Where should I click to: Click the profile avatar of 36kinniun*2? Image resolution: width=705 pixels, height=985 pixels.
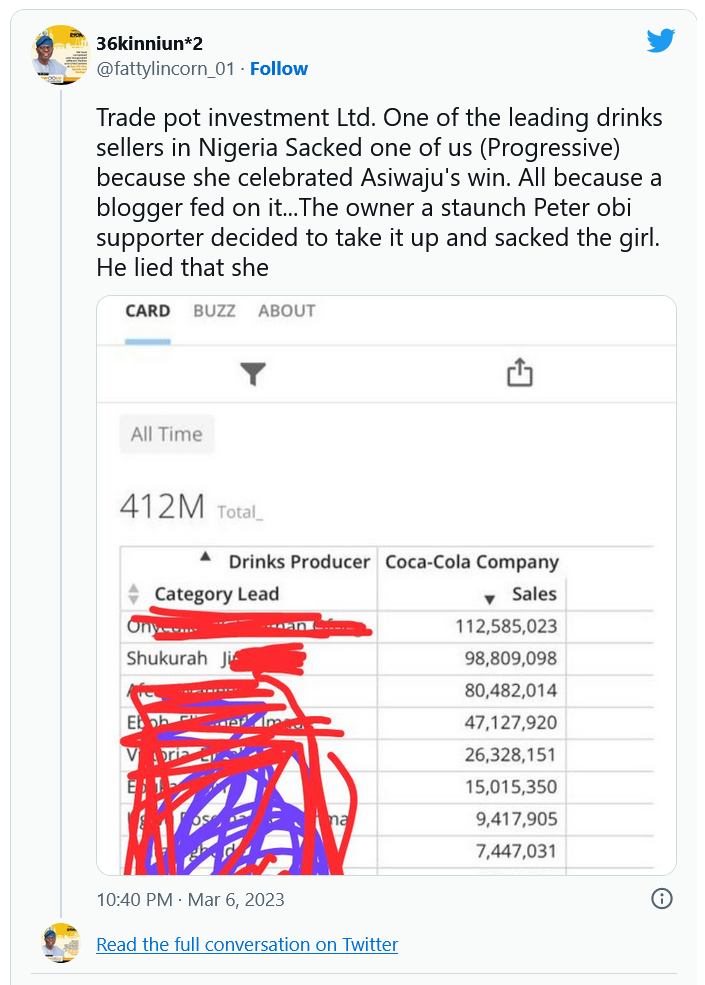[x=60, y=50]
